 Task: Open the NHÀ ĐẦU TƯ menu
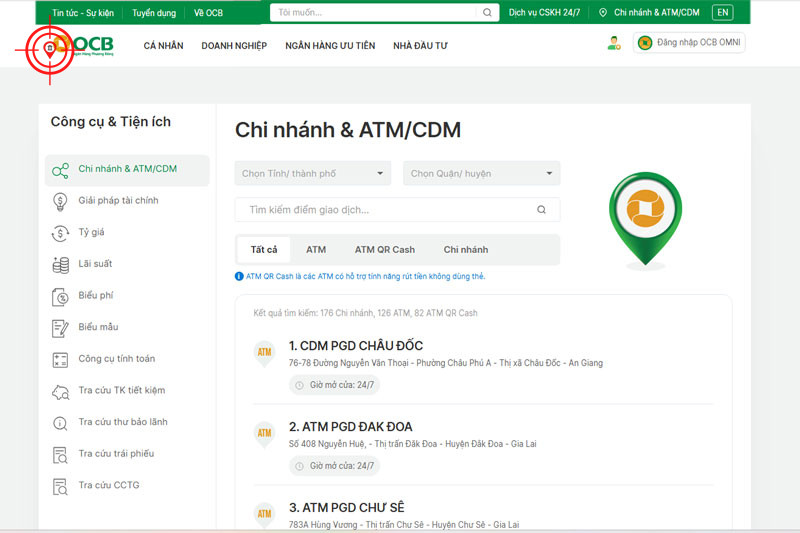420,46
